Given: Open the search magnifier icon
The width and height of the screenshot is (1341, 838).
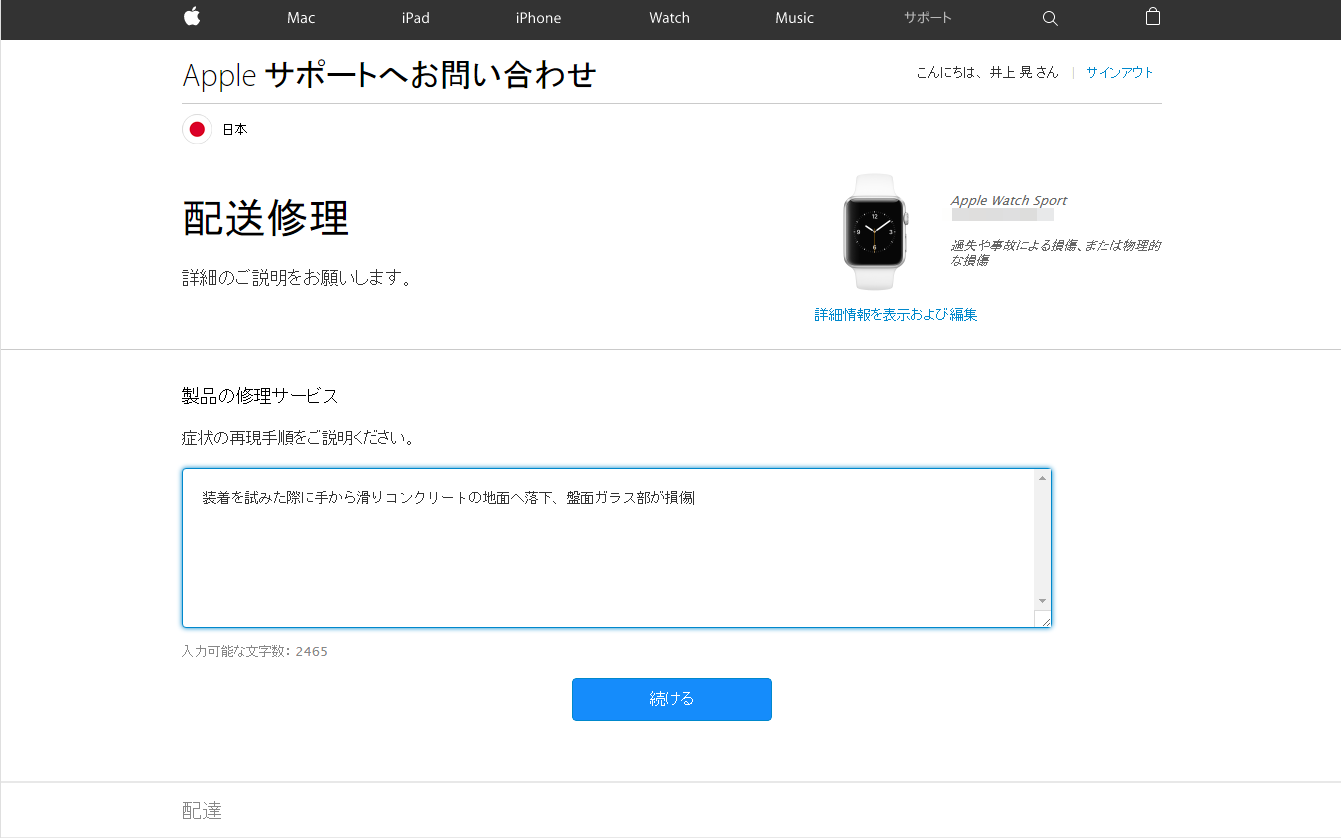Looking at the screenshot, I should (x=1050, y=18).
